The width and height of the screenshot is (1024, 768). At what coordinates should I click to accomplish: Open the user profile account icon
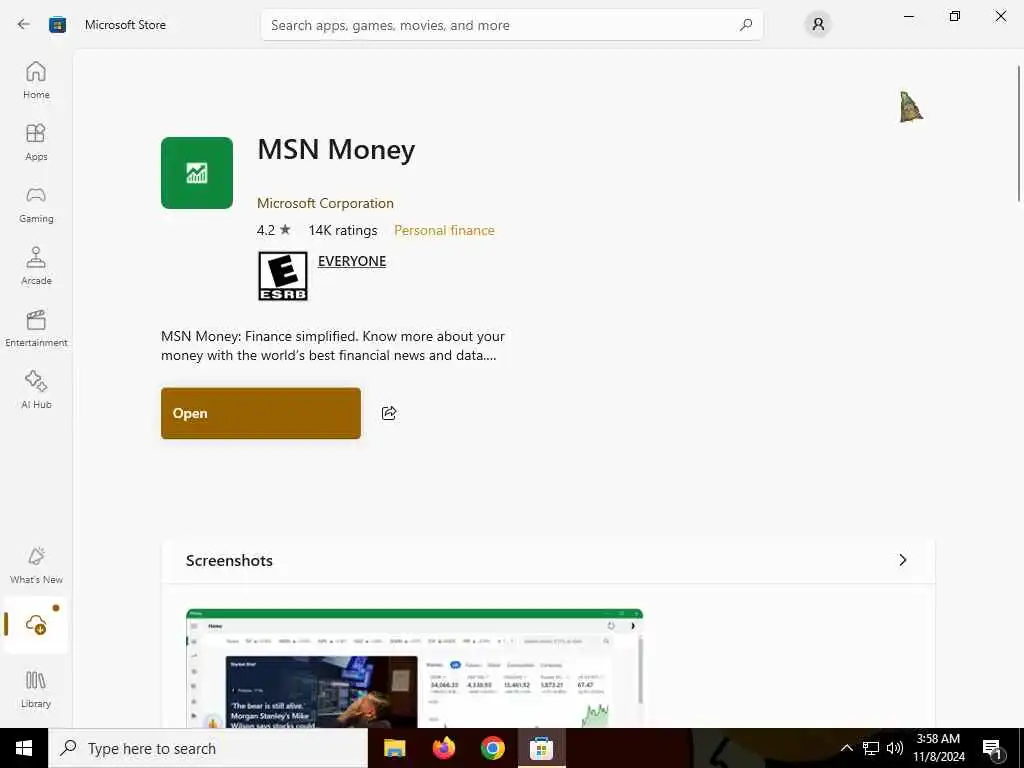click(x=818, y=25)
